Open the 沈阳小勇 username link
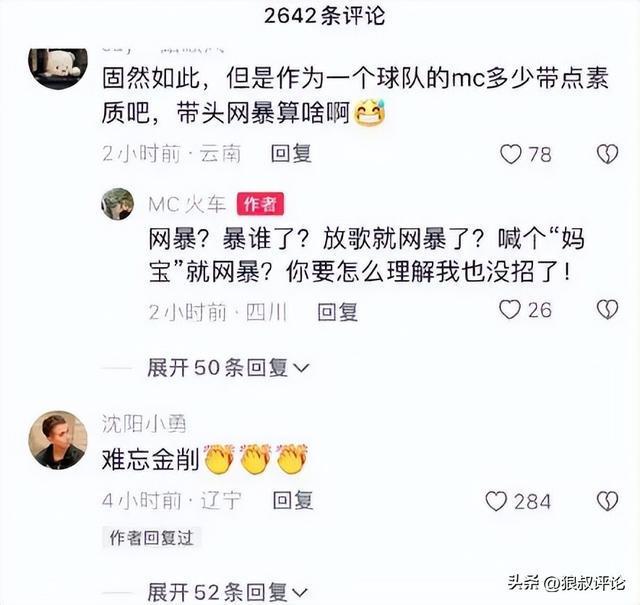This screenshot has width=640, height=605. point(144,423)
